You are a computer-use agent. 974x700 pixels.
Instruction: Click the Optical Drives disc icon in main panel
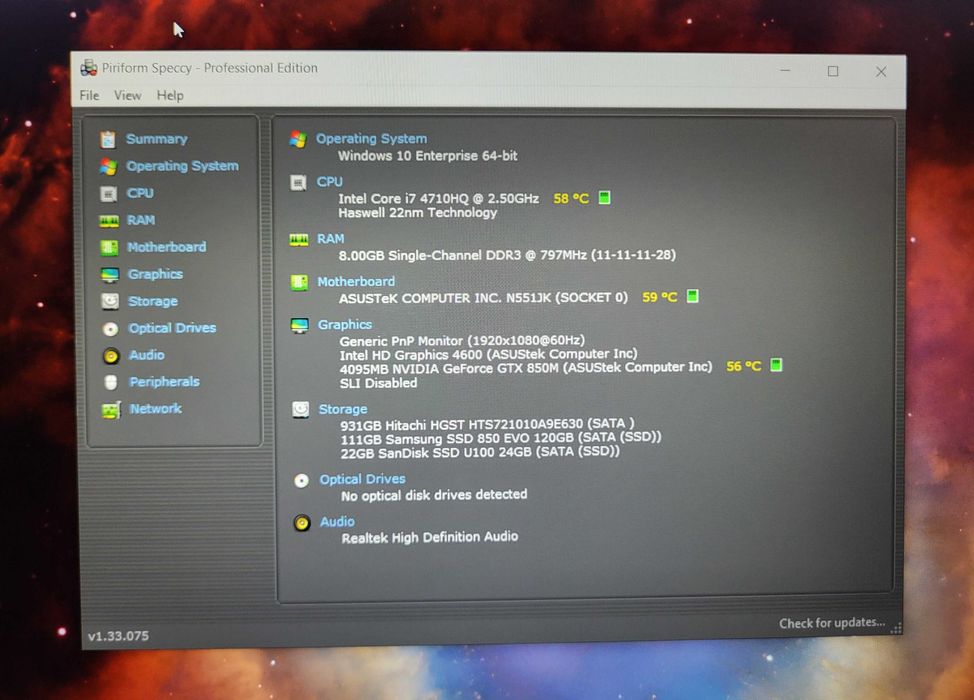coord(301,480)
